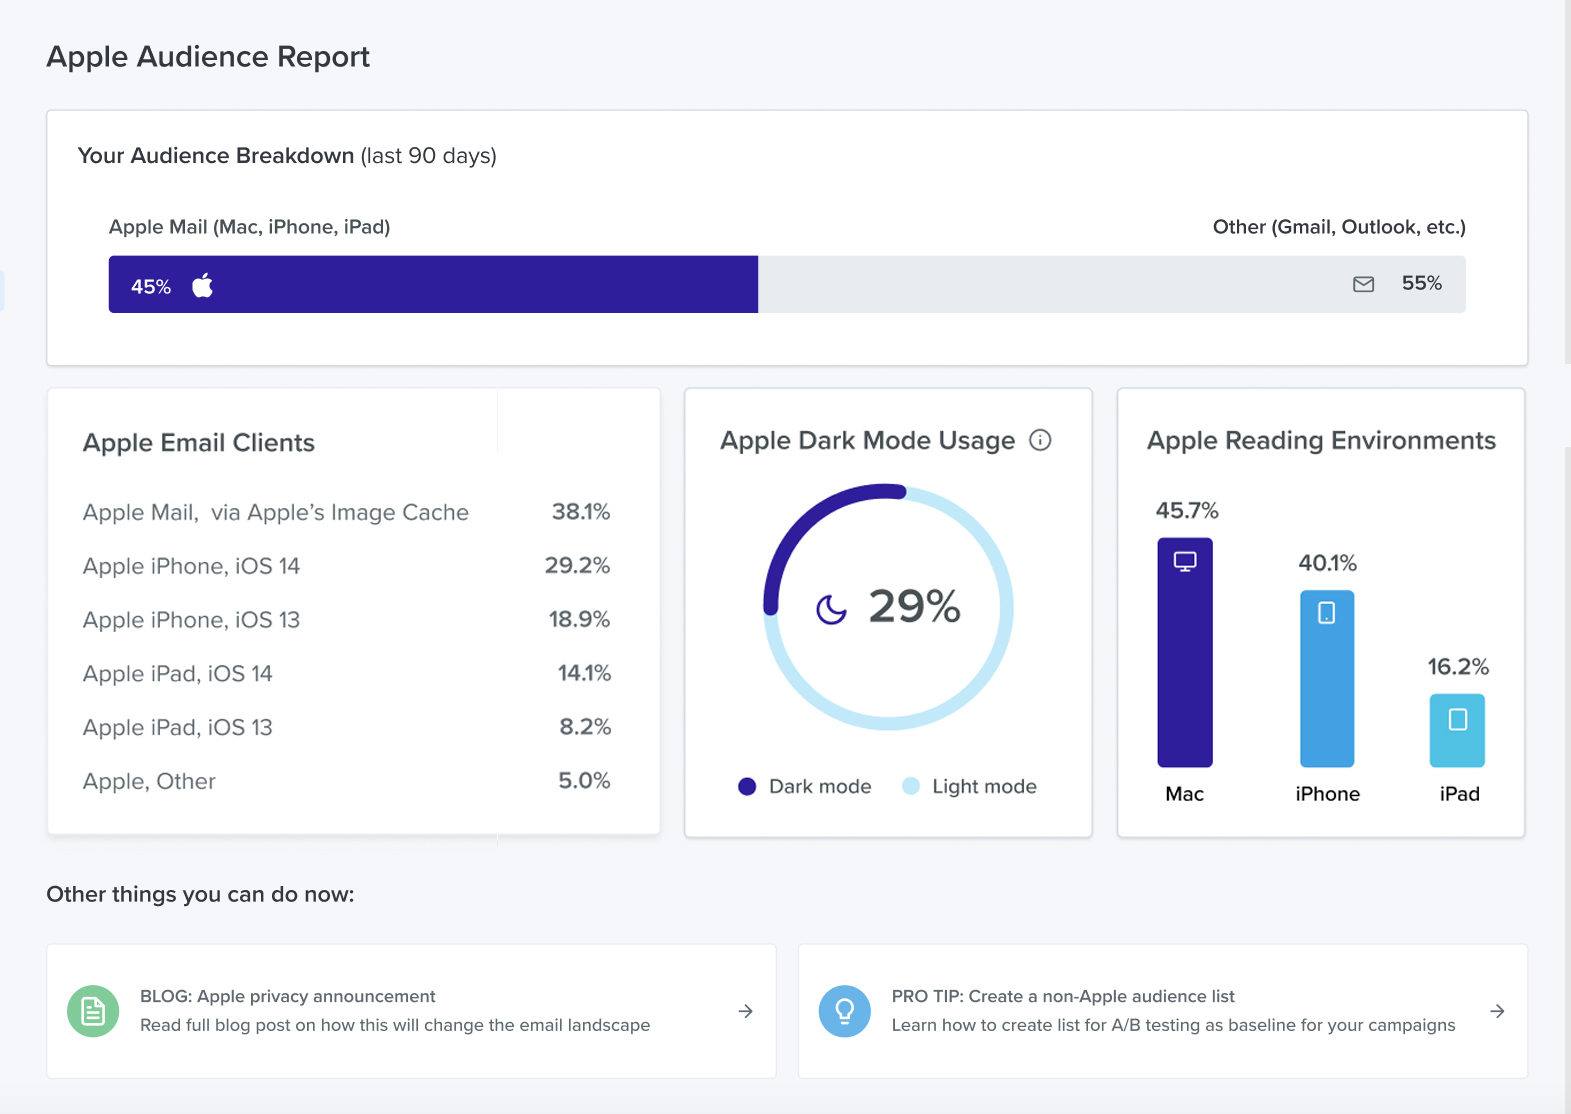Open the non-Apple audience list pro tip
Image resolution: width=1571 pixels, height=1114 pixels.
1163,1011
